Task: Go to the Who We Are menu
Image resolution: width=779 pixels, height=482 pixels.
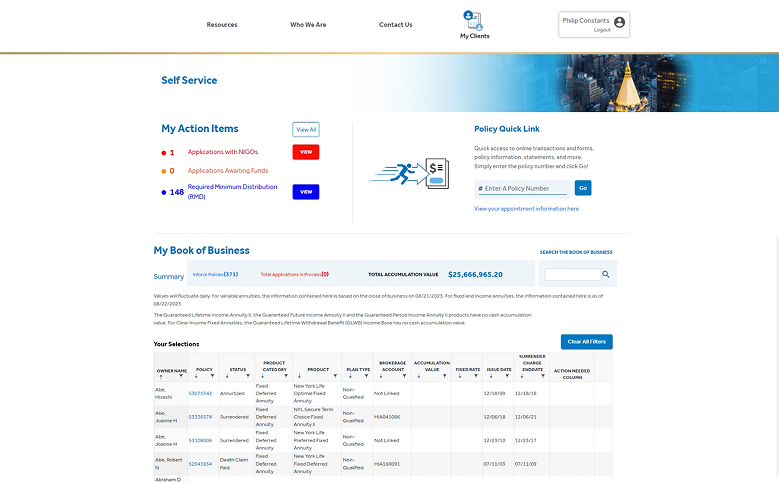Action: tap(308, 25)
